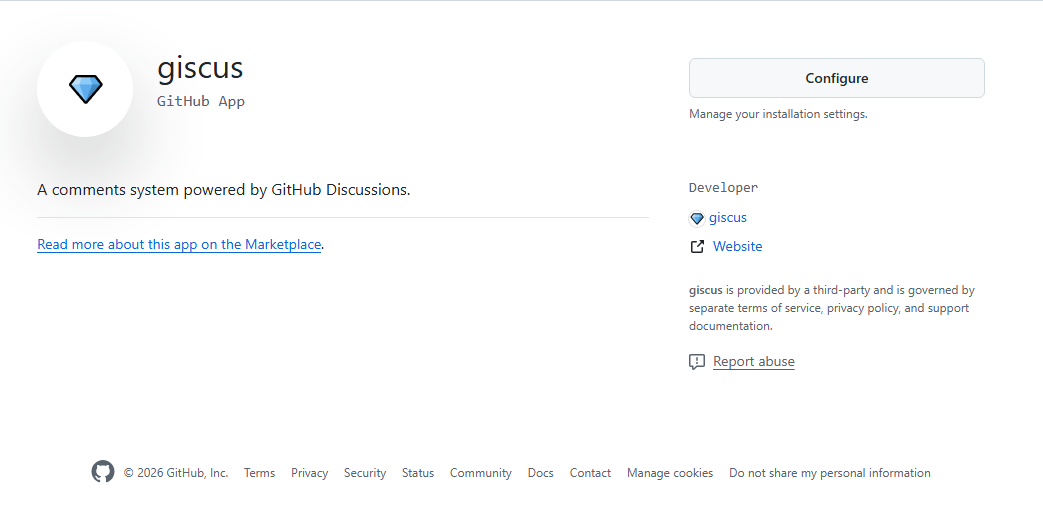This screenshot has width=1043, height=506.
Task: Check GitHub Status footer link
Action: click(418, 473)
